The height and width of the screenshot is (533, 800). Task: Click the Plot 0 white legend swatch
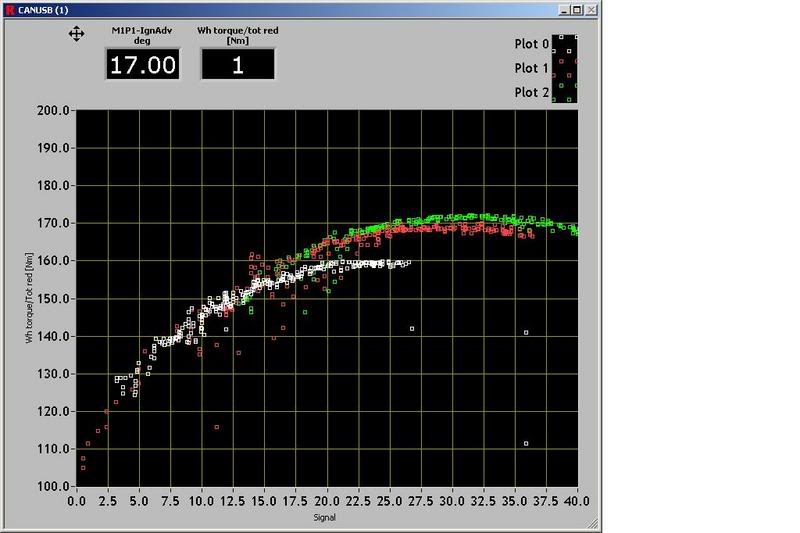(566, 44)
